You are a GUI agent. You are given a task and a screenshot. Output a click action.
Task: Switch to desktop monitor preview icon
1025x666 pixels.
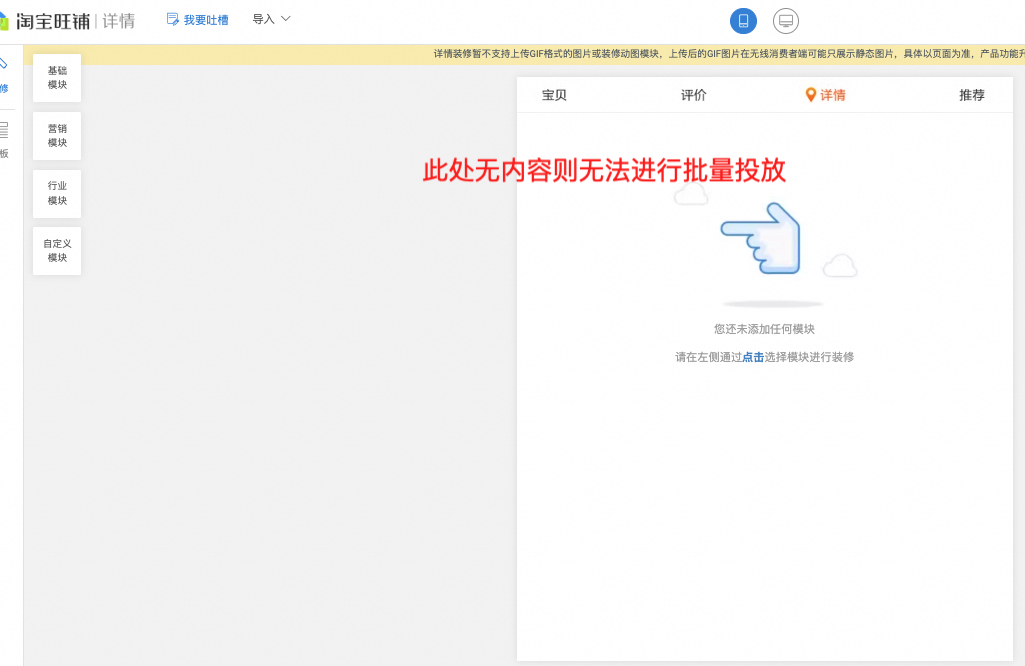point(786,21)
